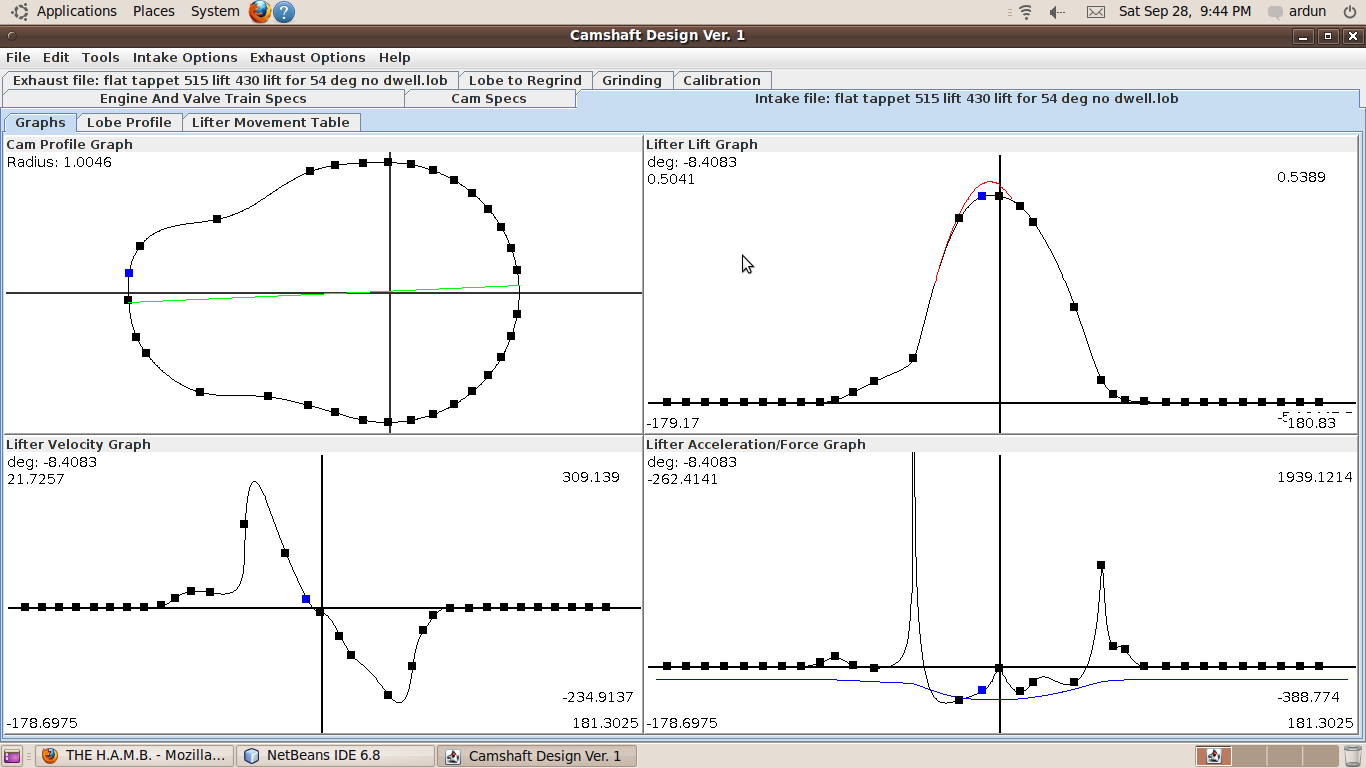
Task: Click the Ubuntu logo beside Applications
Action: point(20,11)
